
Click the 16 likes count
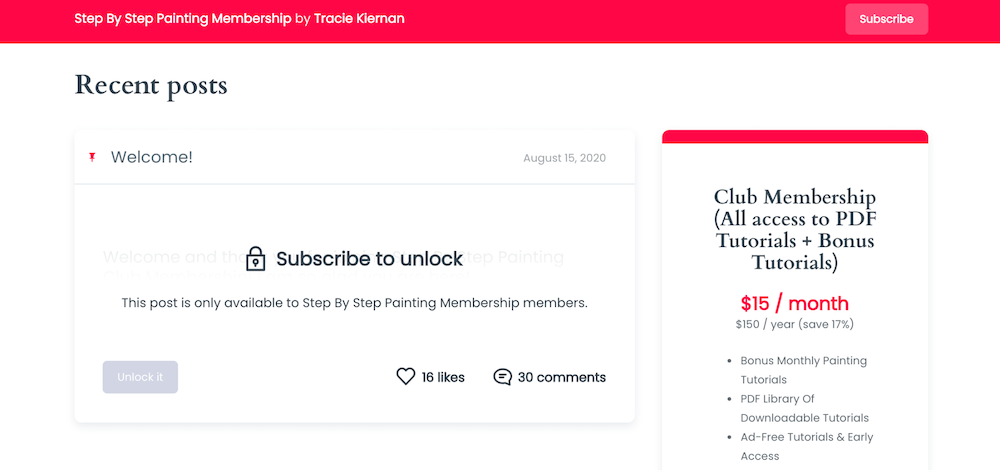(x=443, y=377)
